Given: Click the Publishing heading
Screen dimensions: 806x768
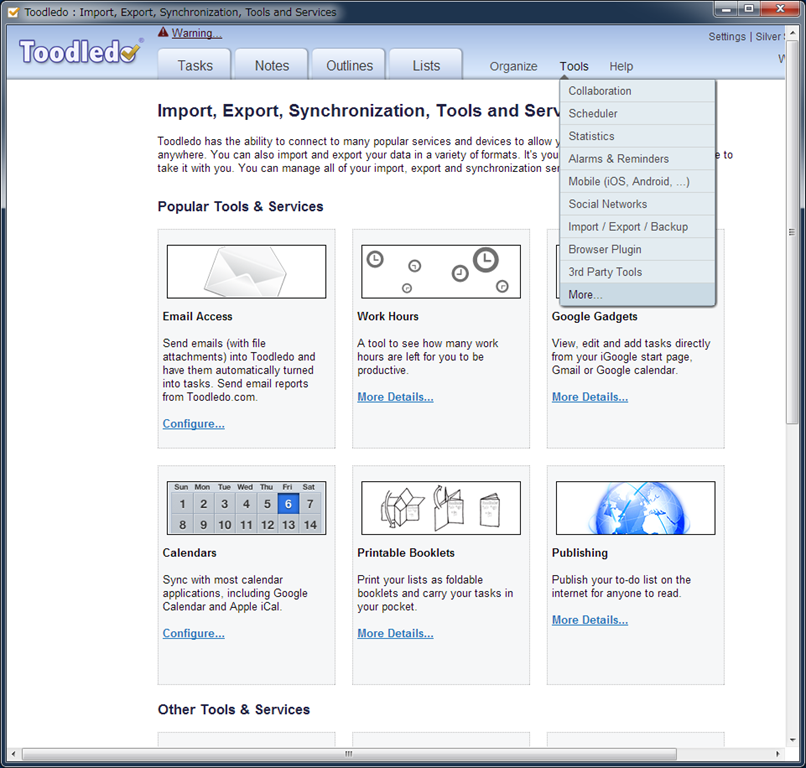Looking at the screenshot, I should click(579, 553).
